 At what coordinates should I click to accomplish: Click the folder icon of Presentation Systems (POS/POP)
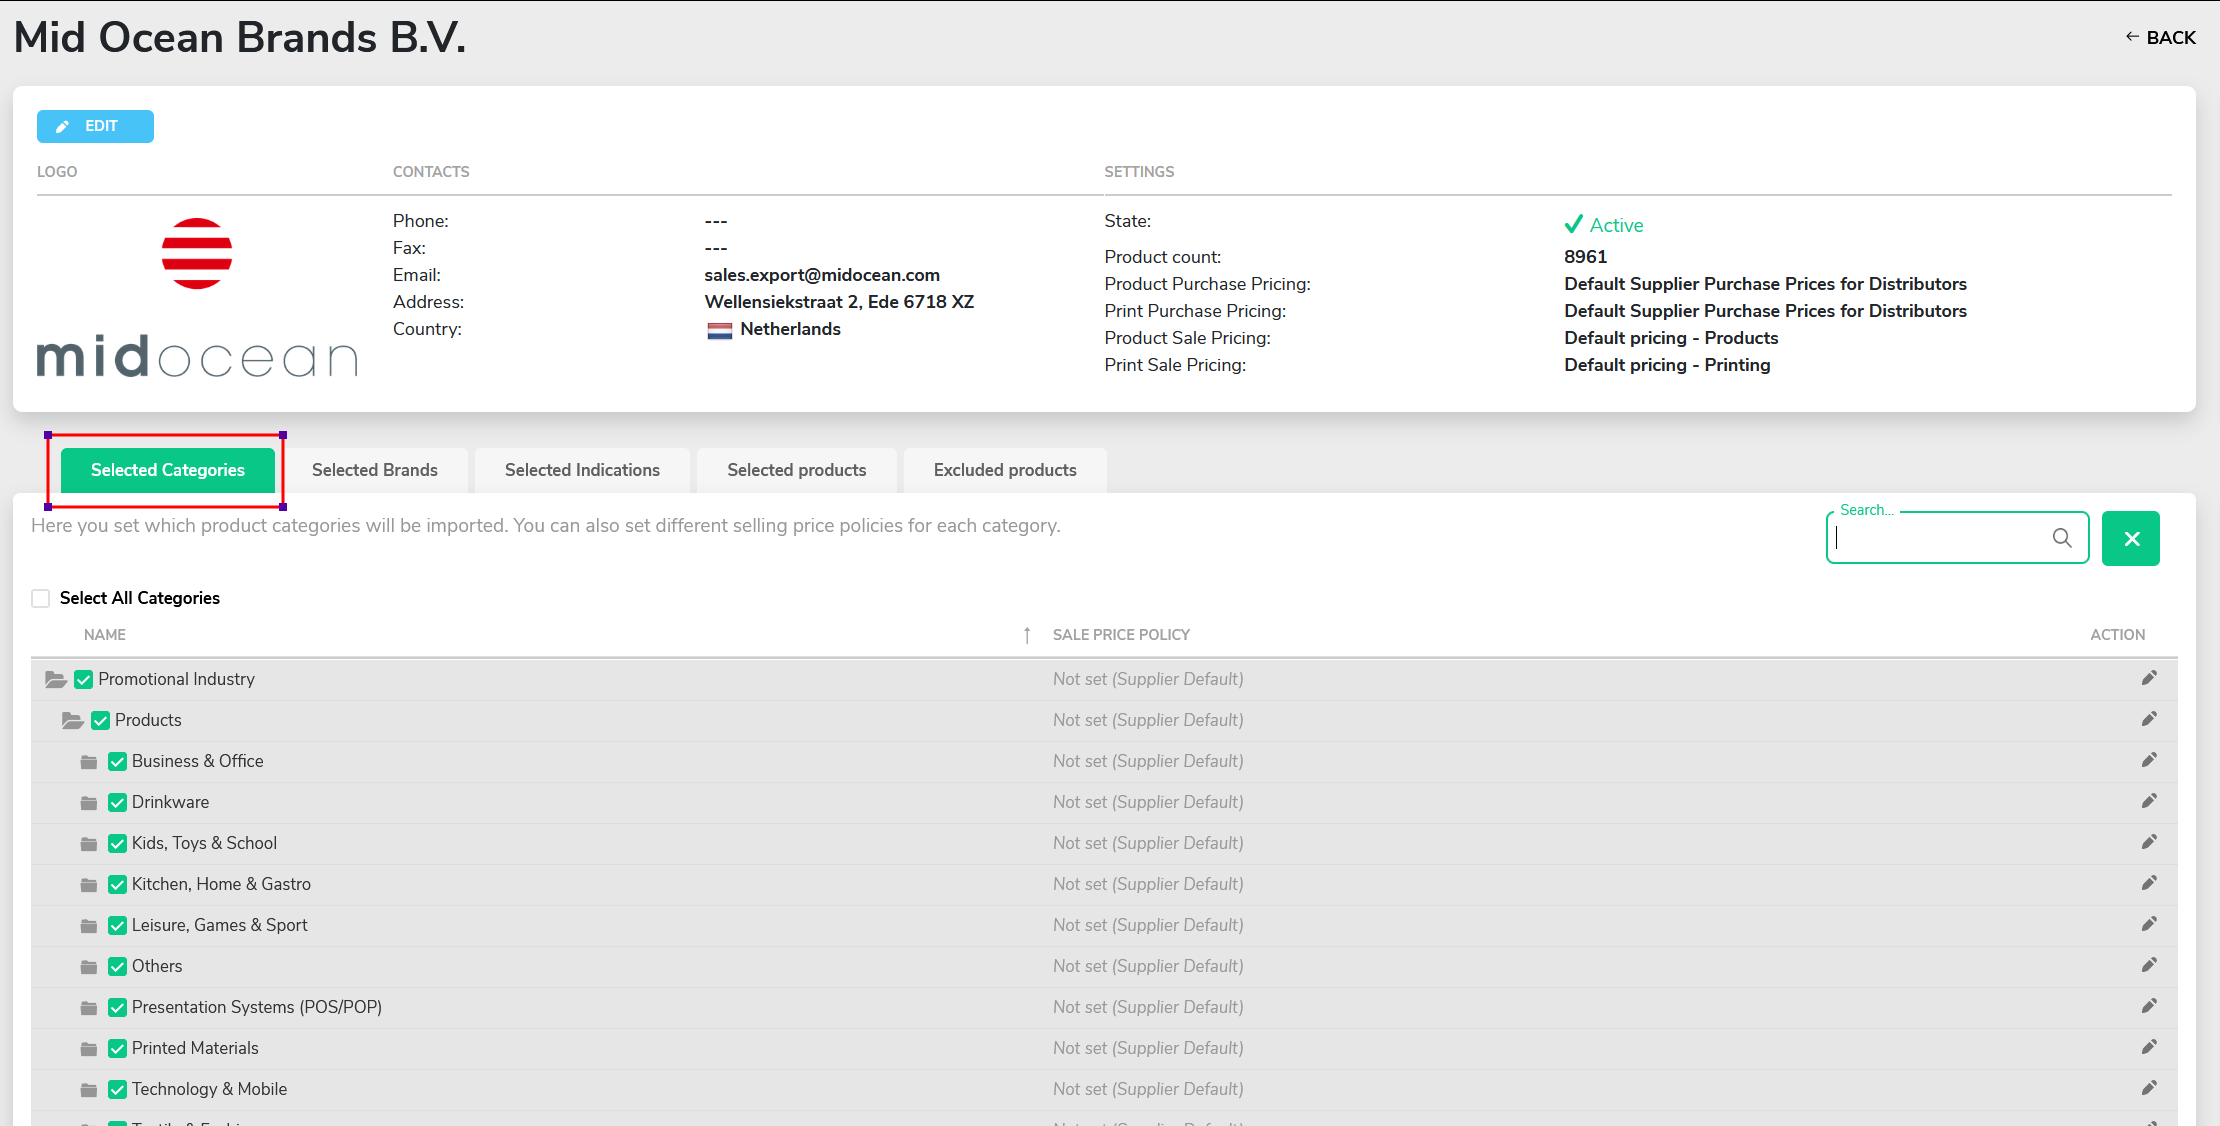pyautogui.click(x=89, y=1008)
